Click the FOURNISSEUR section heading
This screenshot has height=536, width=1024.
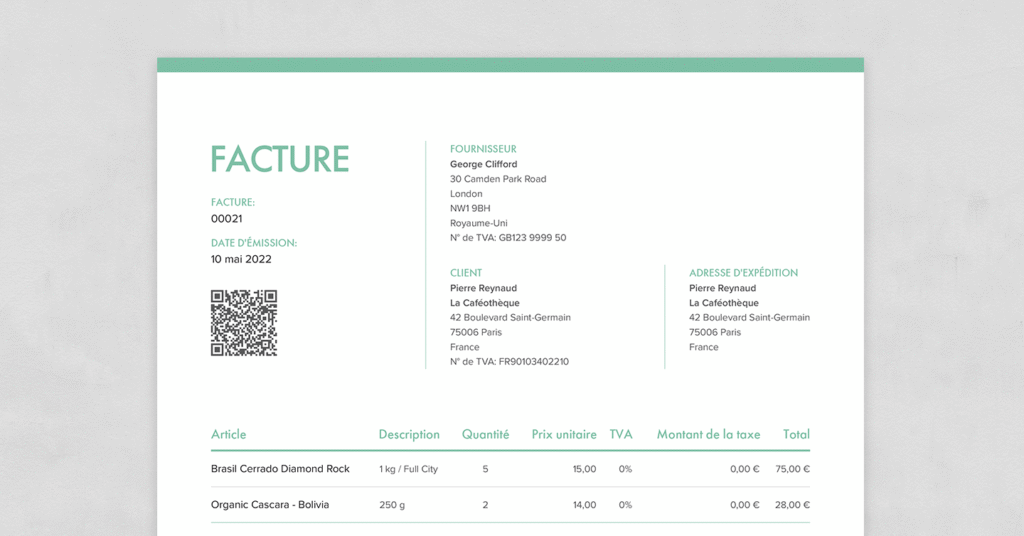coord(483,149)
